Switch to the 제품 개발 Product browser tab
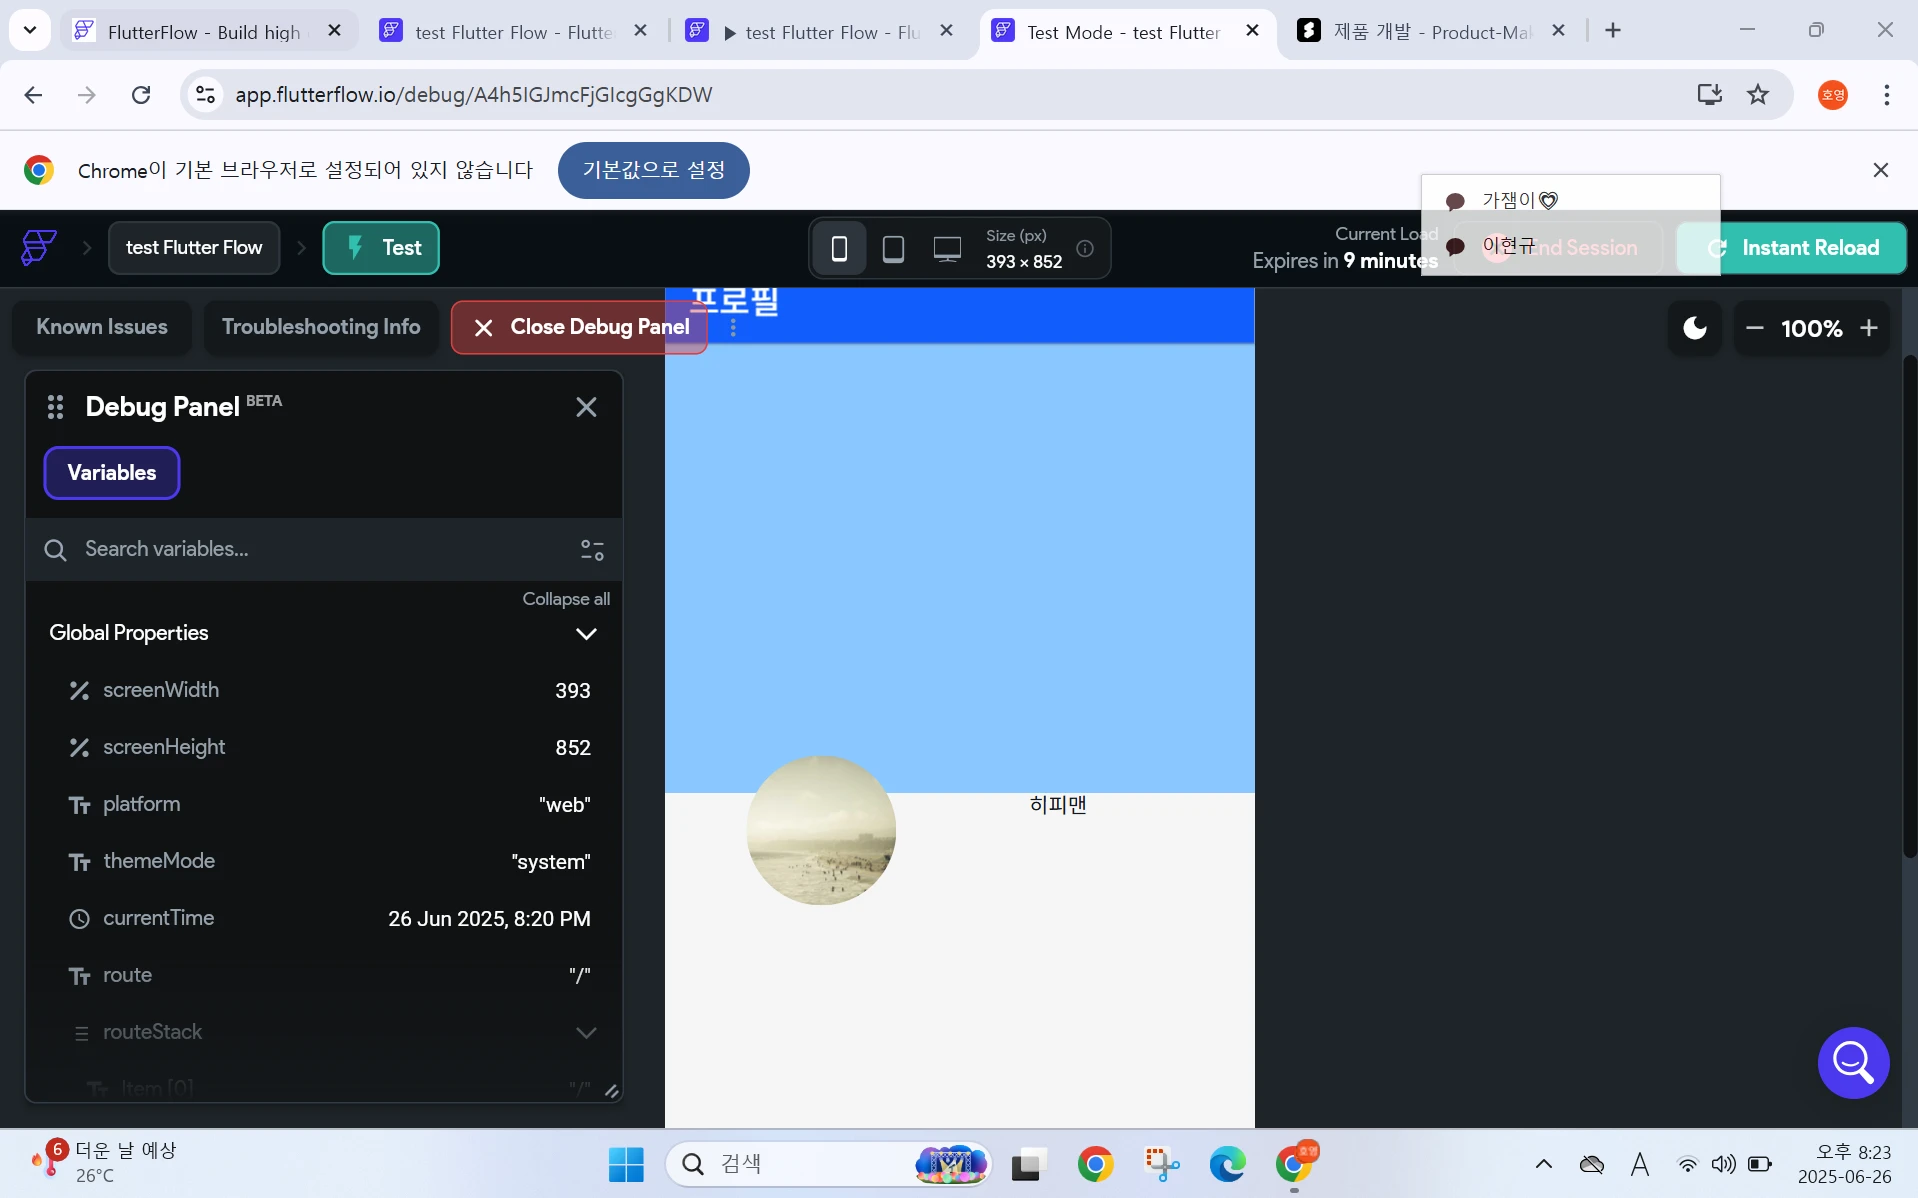The image size is (1918, 1198). (x=1432, y=32)
